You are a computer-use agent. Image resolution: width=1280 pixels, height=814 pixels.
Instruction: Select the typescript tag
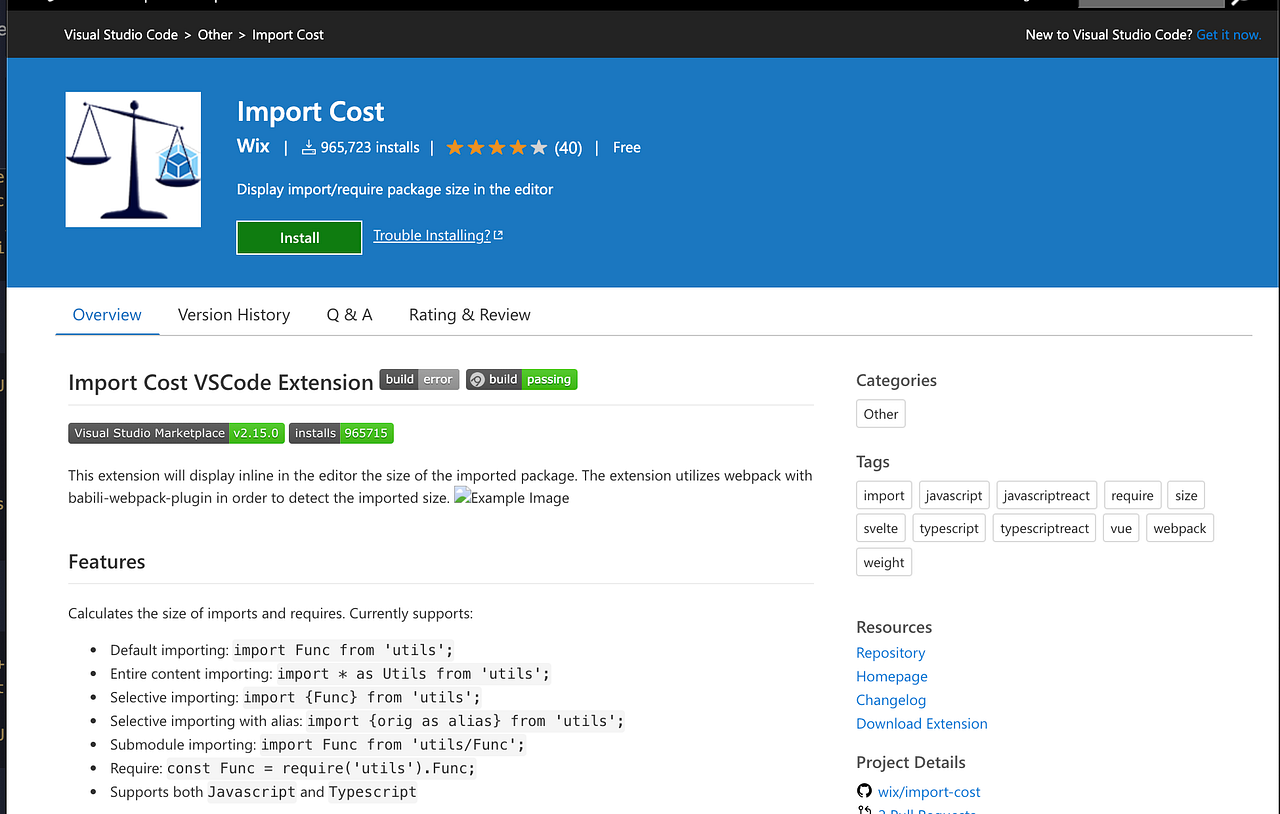[x=949, y=528]
